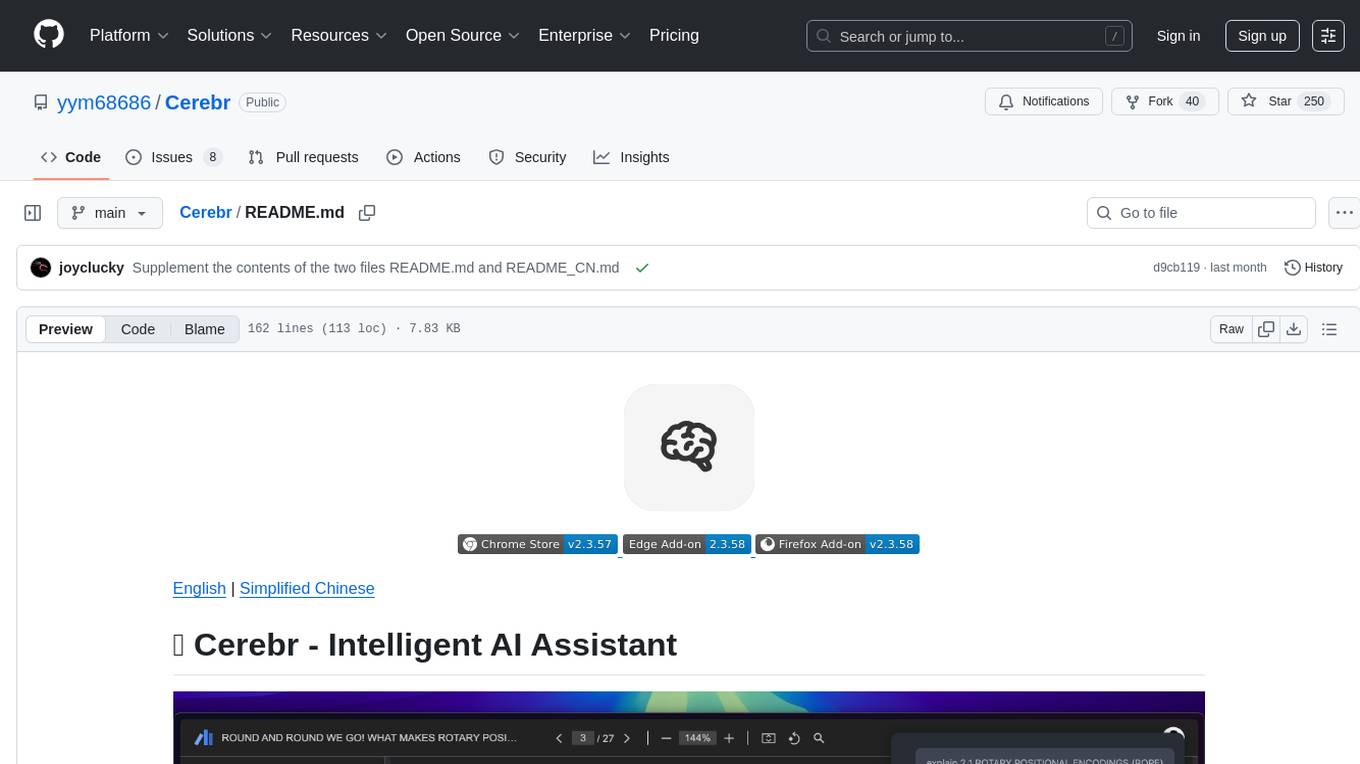Image resolution: width=1360 pixels, height=764 pixels.
Task: Open the Edge Add-on 2.3.58 badge
Action: click(x=686, y=544)
